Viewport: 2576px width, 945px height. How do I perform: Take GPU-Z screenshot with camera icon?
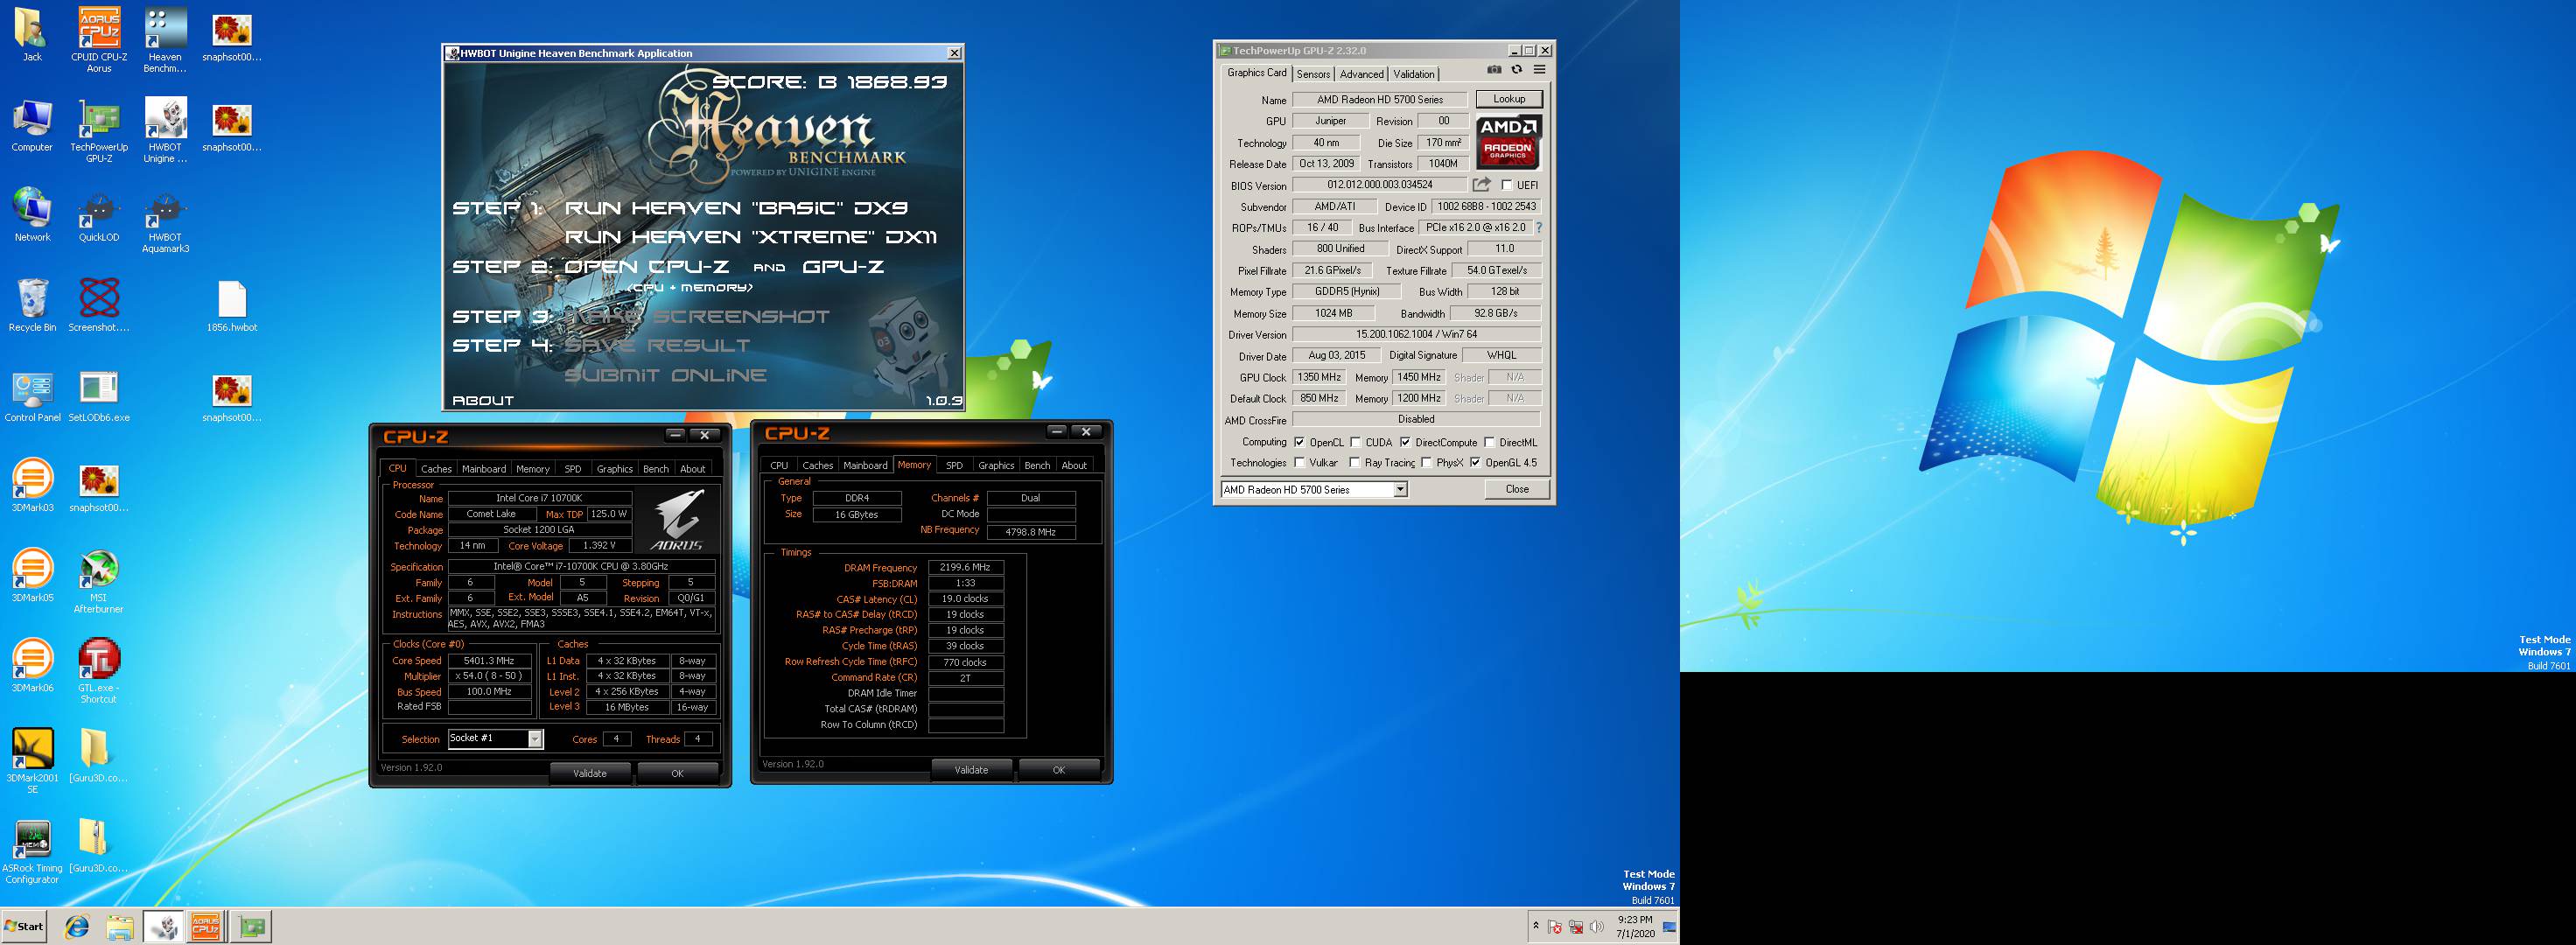(1494, 70)
